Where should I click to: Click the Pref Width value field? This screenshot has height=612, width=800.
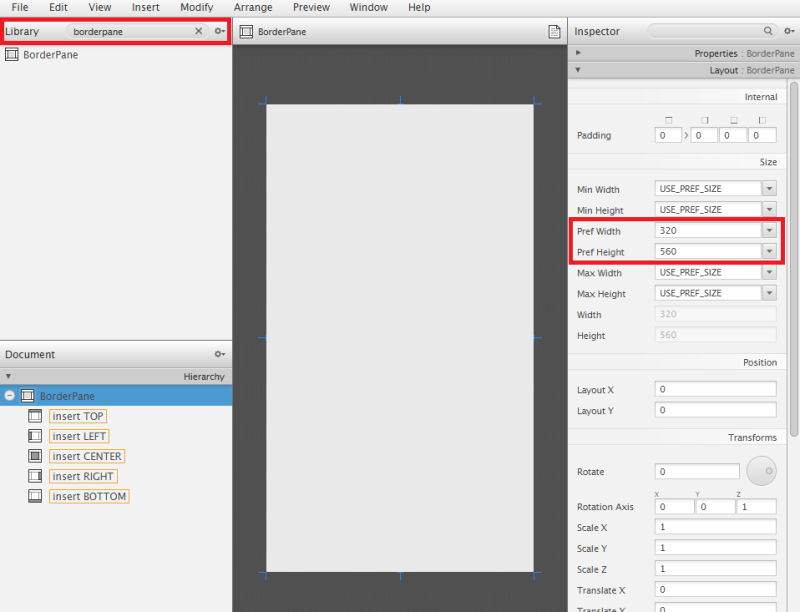[708, 231]
